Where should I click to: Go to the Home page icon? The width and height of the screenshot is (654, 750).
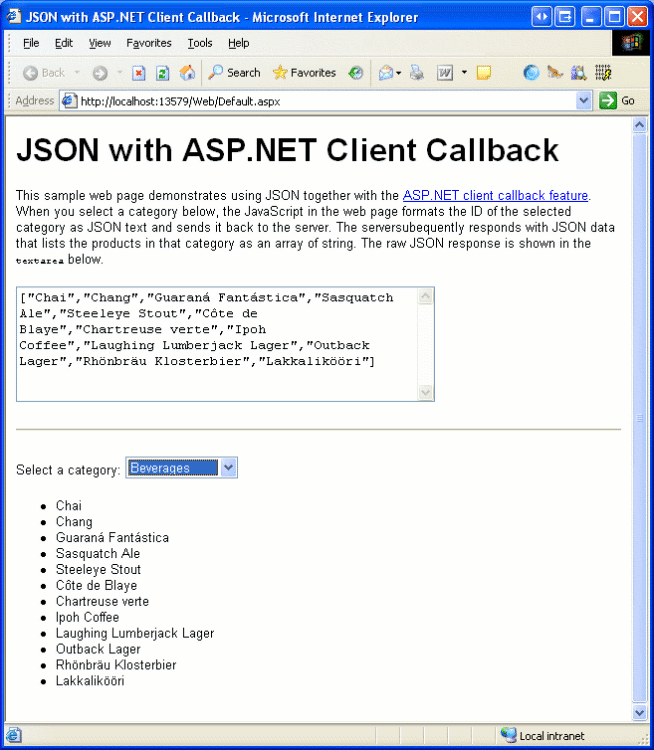[187, 73]
